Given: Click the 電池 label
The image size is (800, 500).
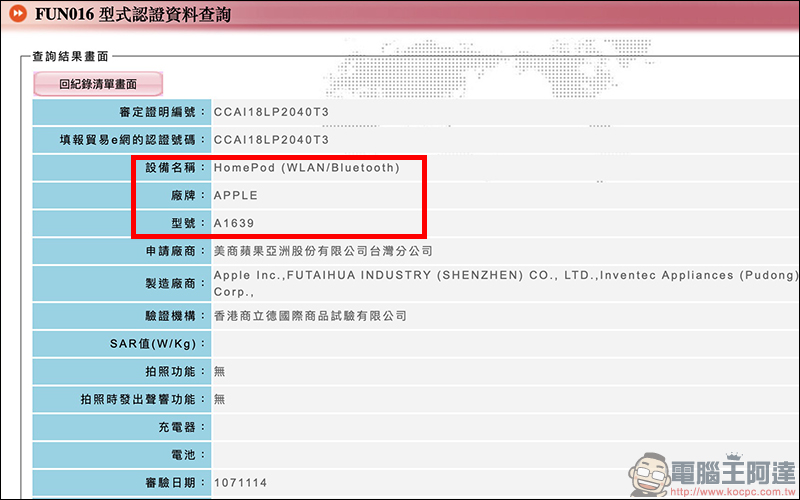Looking at the screenshot, I should pos(188,455).
